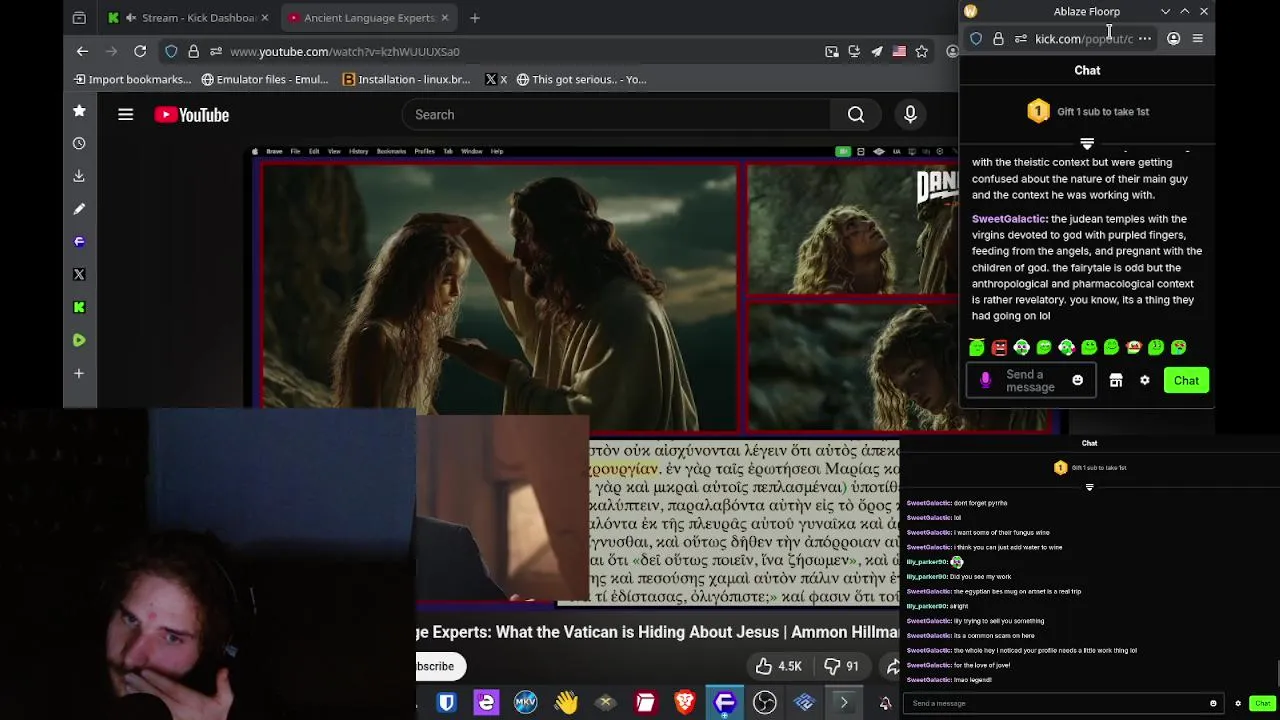Bookmark this page with the star icon
The width and height of the screenshot is (1280, 720).
[x=922, y=51]
